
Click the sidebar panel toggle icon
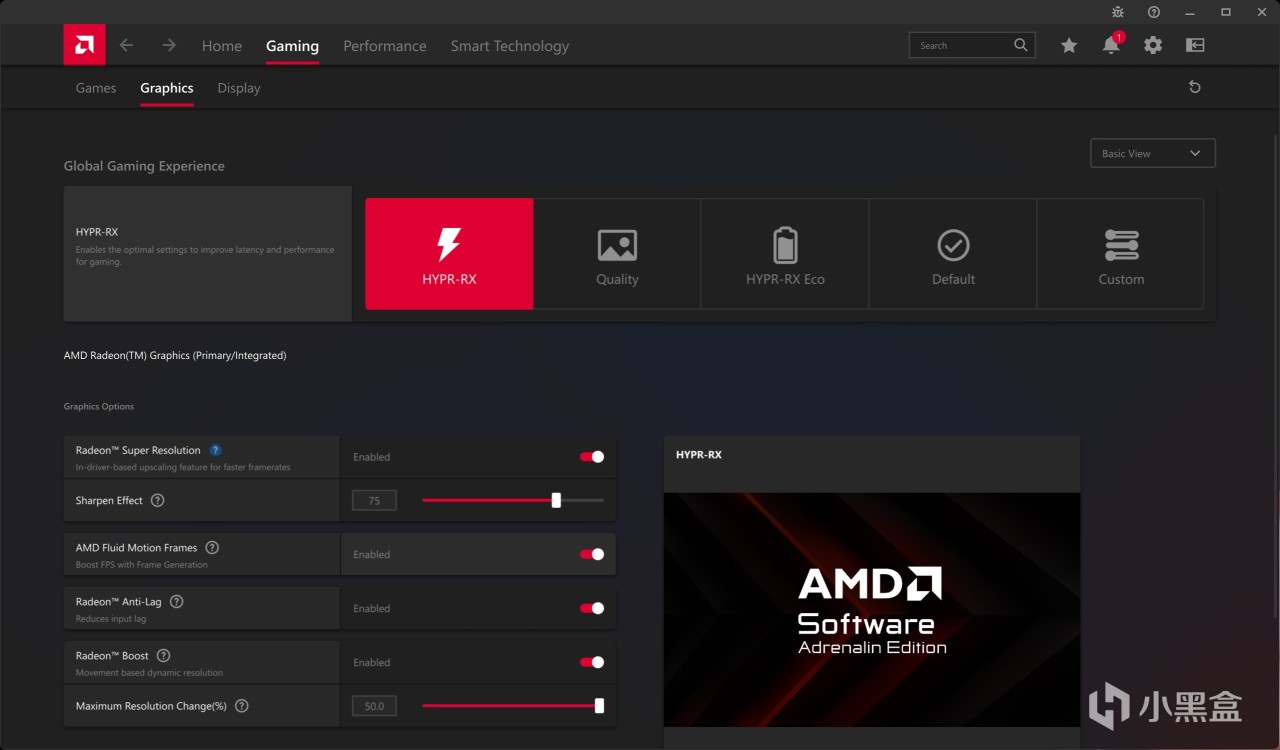1195,45
